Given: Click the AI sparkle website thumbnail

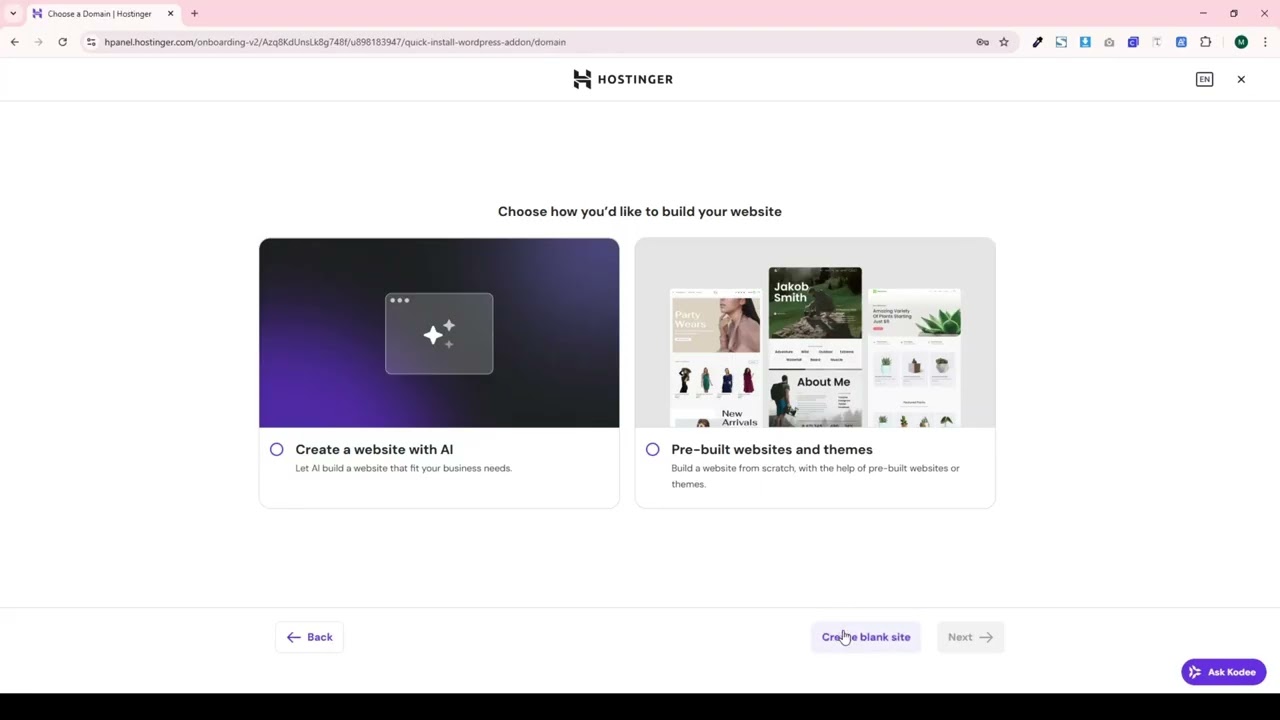Looking at the screenshot, I should pyautogui.click(x=439, y=333).
